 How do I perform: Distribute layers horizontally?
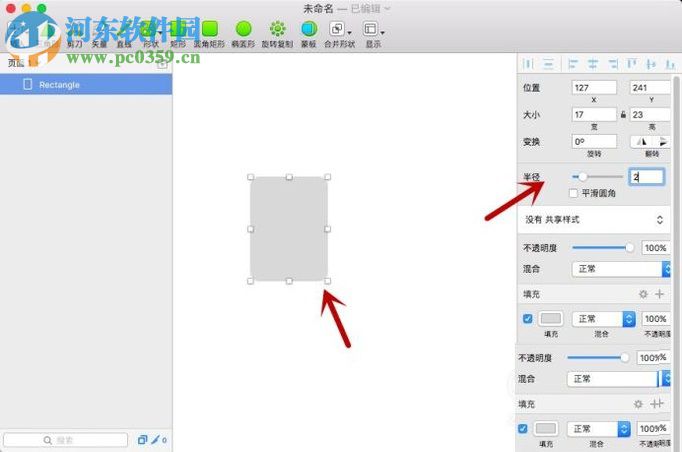click(x=528, y=64)
